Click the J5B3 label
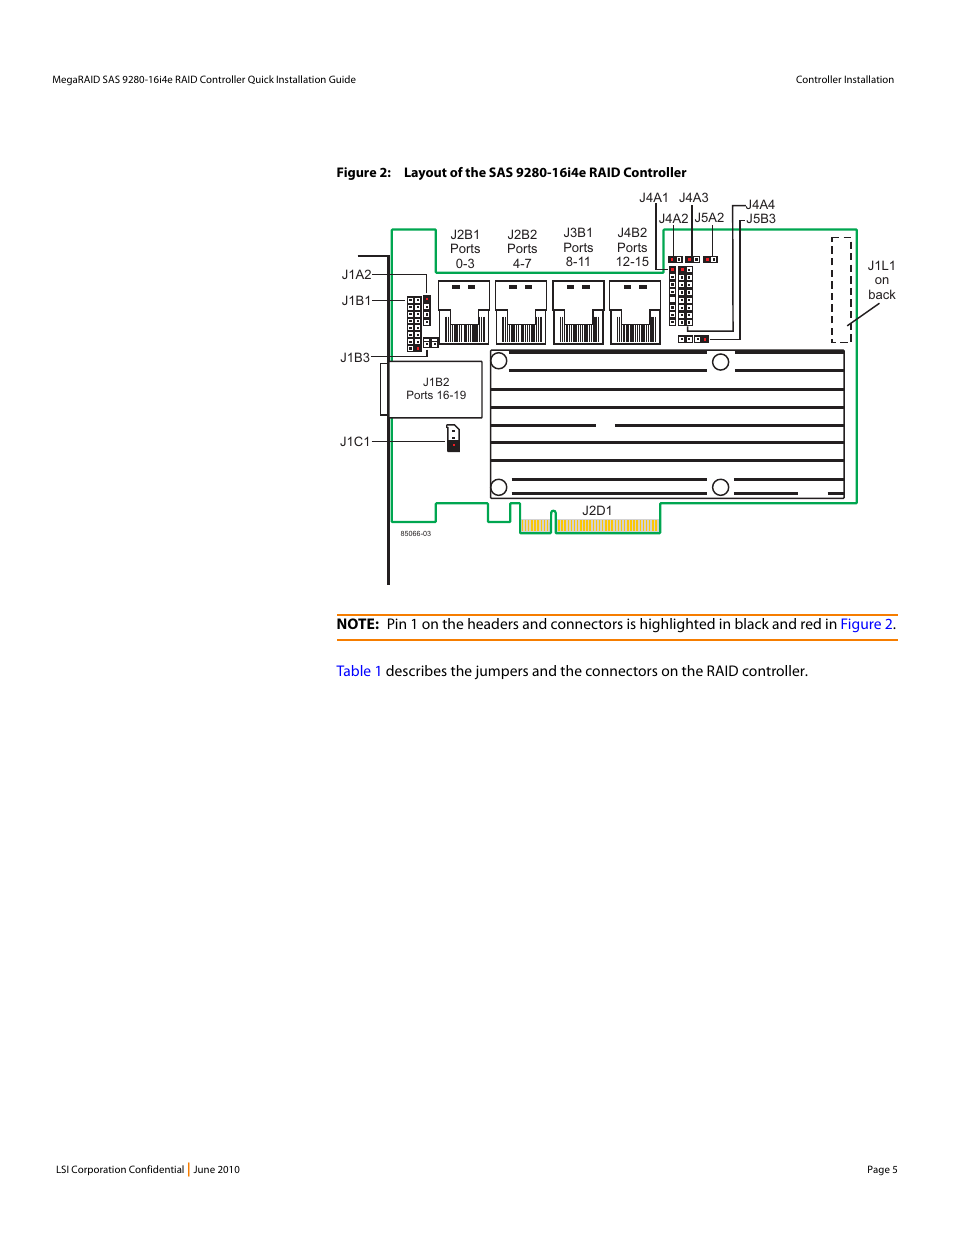Viewport: 954px width, 1235px height. point(761,218)
